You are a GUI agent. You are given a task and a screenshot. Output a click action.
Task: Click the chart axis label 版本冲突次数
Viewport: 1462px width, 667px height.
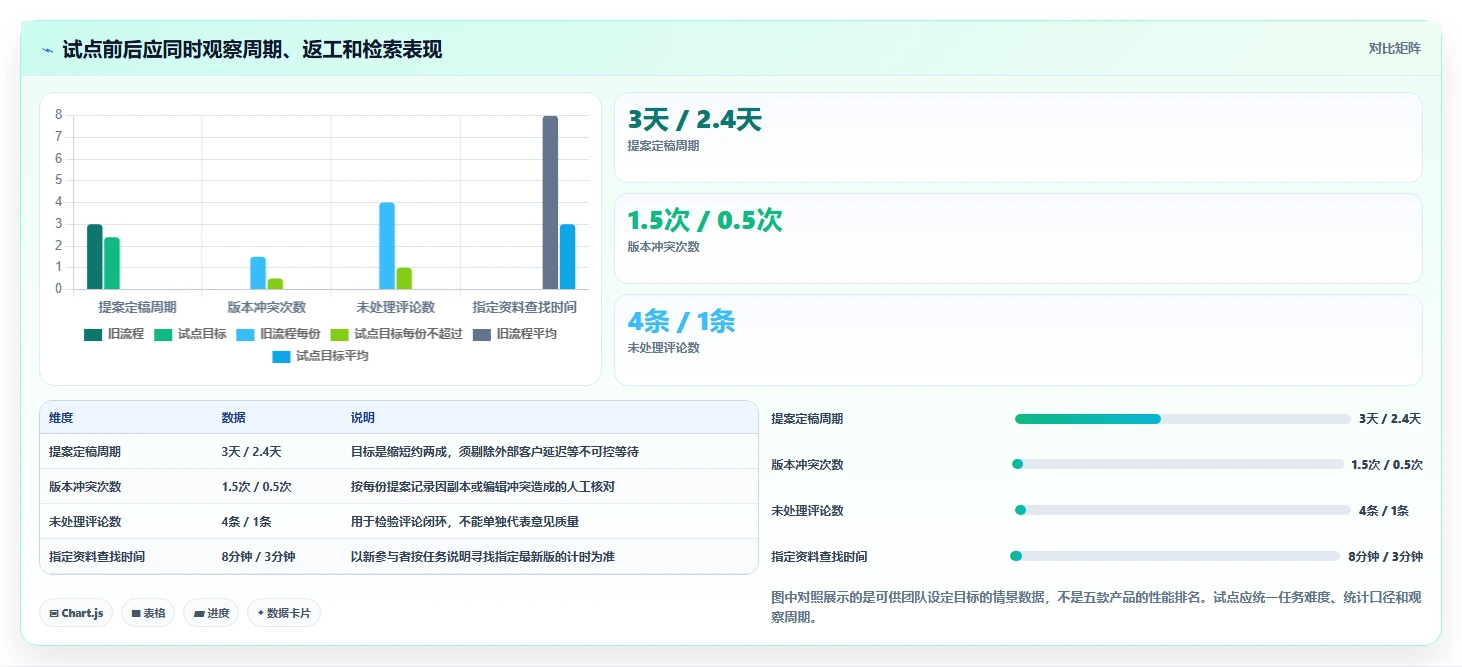[x=266, y=307]
